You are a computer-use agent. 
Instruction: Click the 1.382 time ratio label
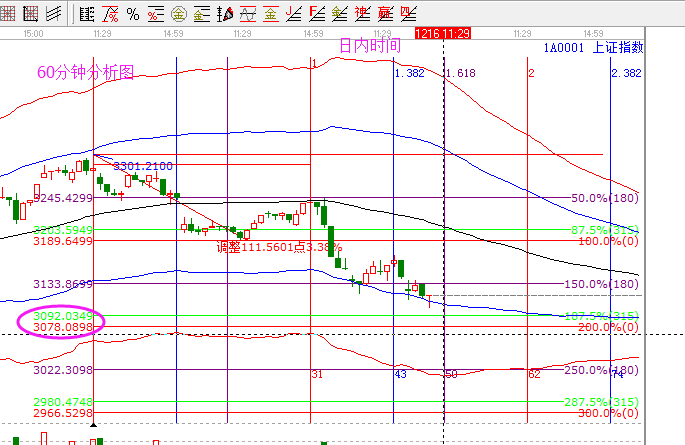pyautogui.click(x=410, y=73)
